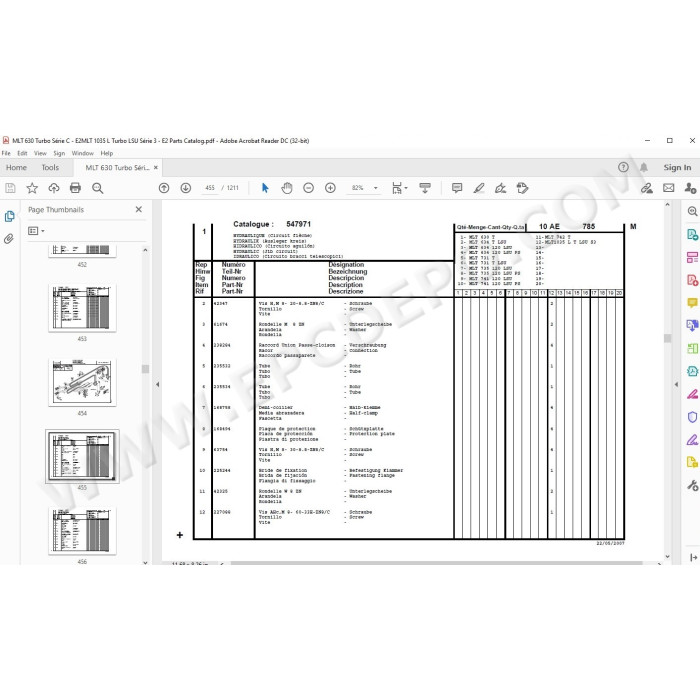Open the Sign document pen icon
Viewport: 700px width, 700px height.
click(x=500, y=188)
